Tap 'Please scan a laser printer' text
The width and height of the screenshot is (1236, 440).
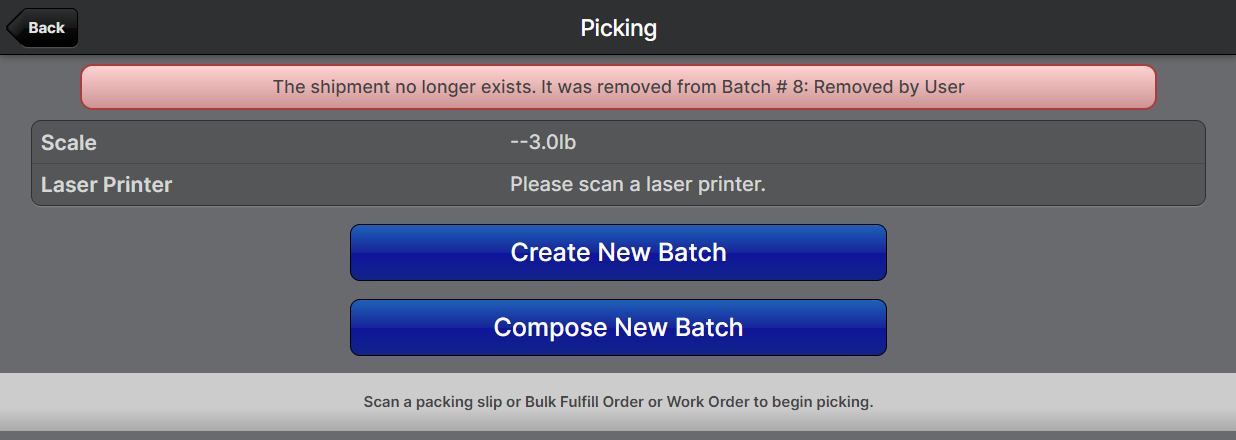click(637, 185)
